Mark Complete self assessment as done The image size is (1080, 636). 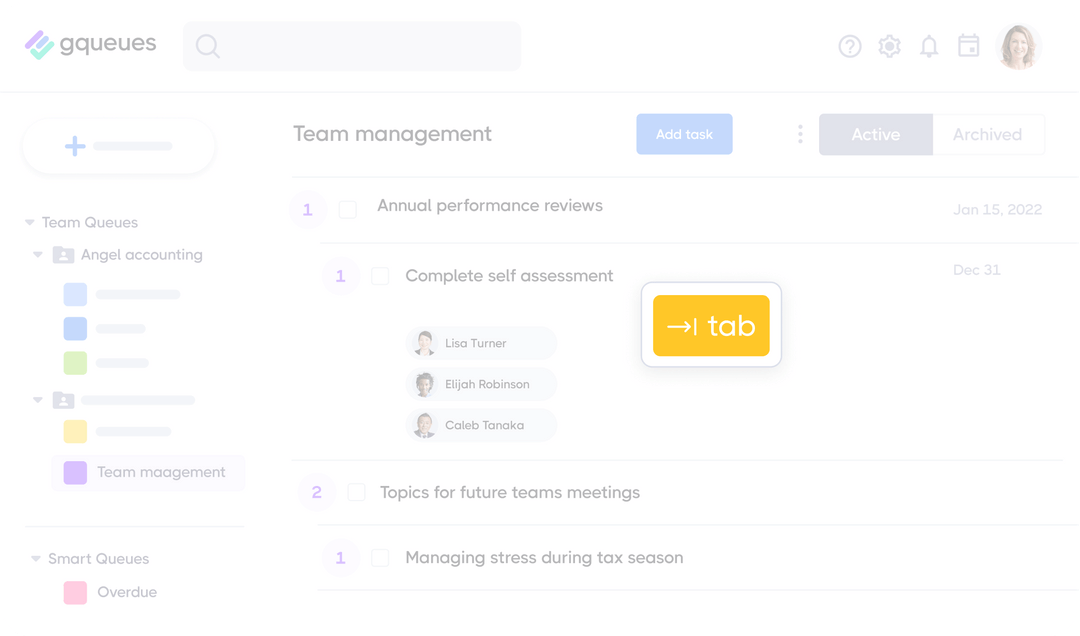pos(380,276)
